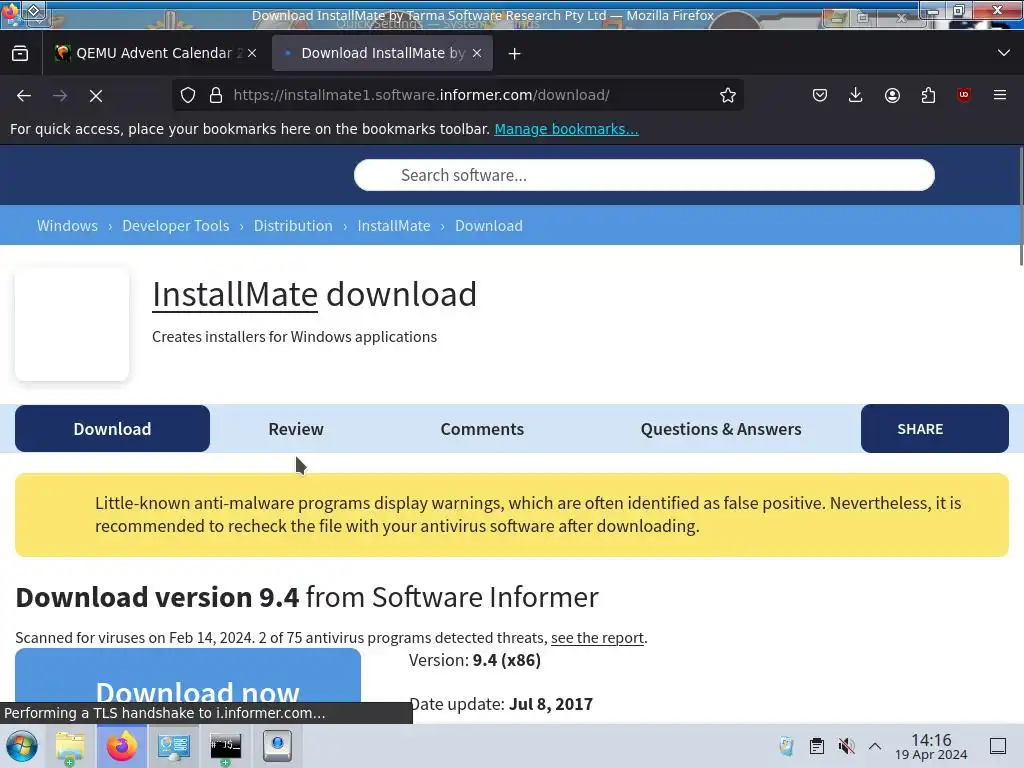Close the QEMU Advent Calendar tab
The width and height of the screenshot is (1024, 768).
(252, 53)
